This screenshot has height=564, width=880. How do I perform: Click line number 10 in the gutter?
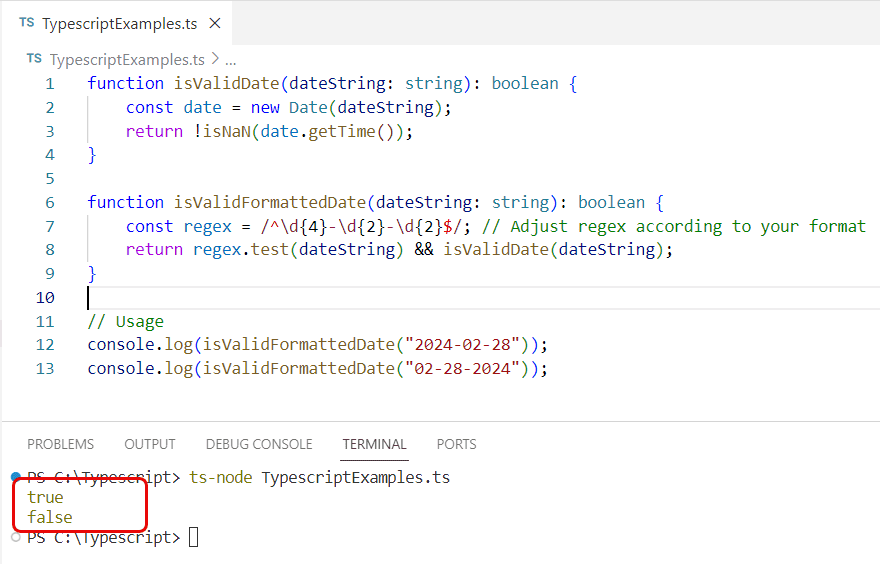[x=45, y=297]
